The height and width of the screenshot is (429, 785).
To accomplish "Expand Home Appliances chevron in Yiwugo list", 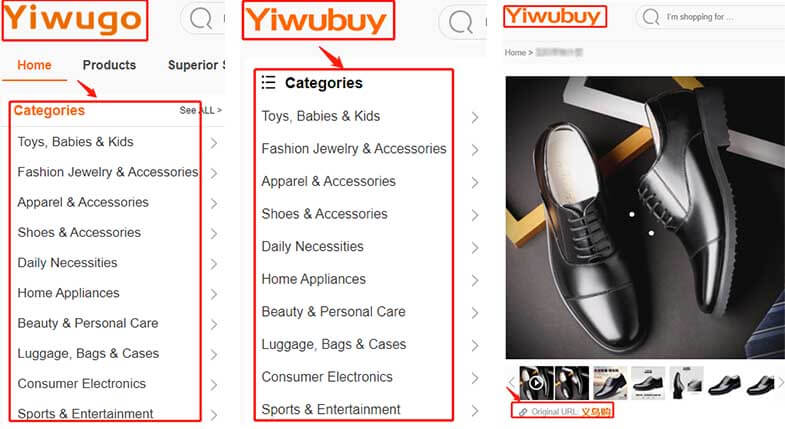I will (214, 294).
